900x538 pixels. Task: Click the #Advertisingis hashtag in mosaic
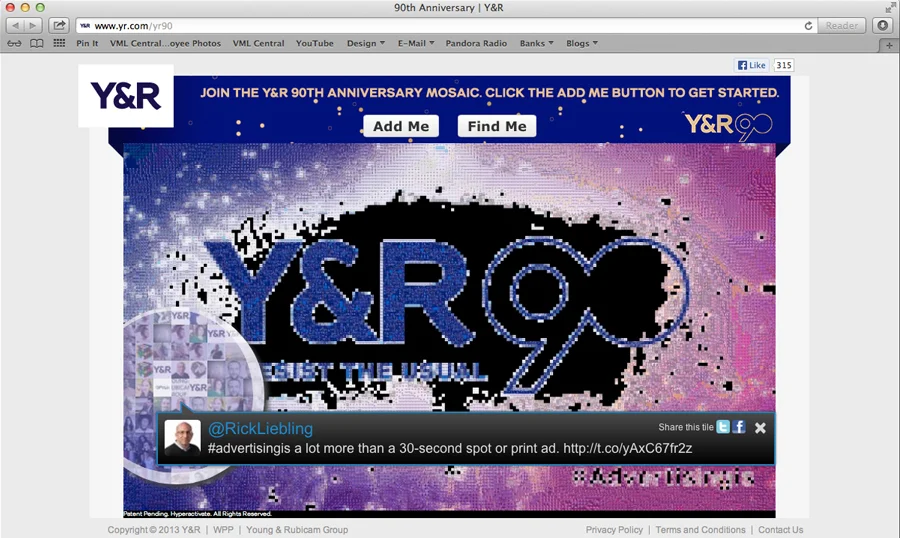(x=664, y=478)
